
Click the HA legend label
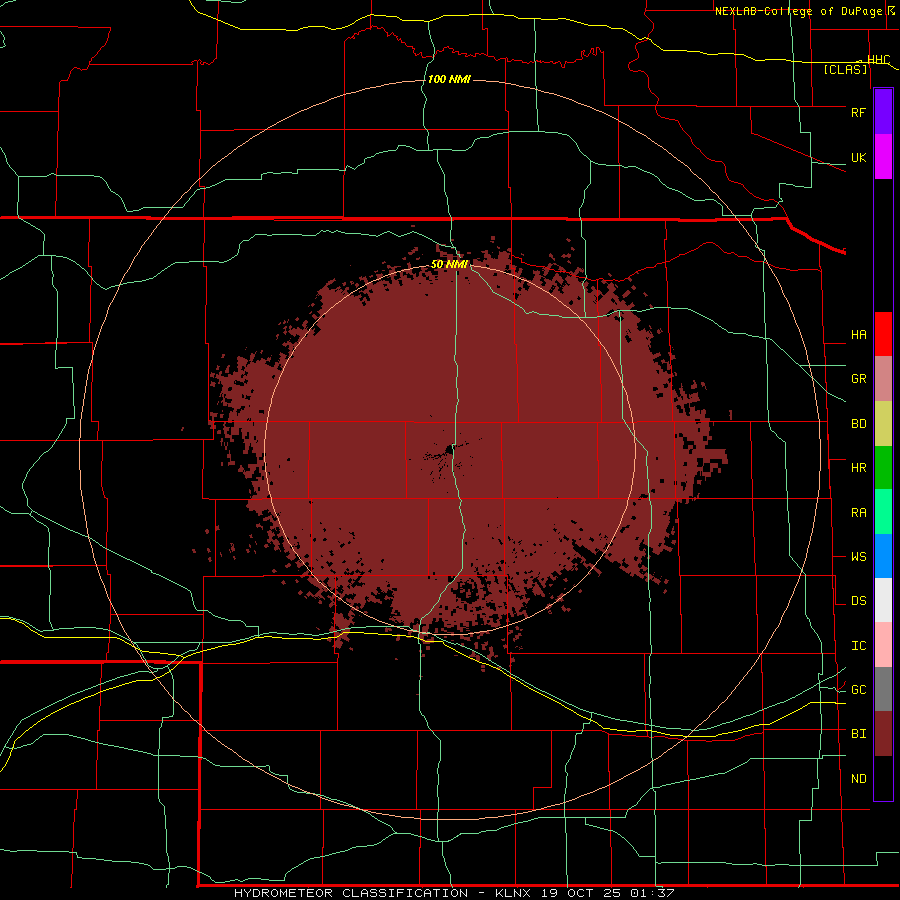[858, 335]
